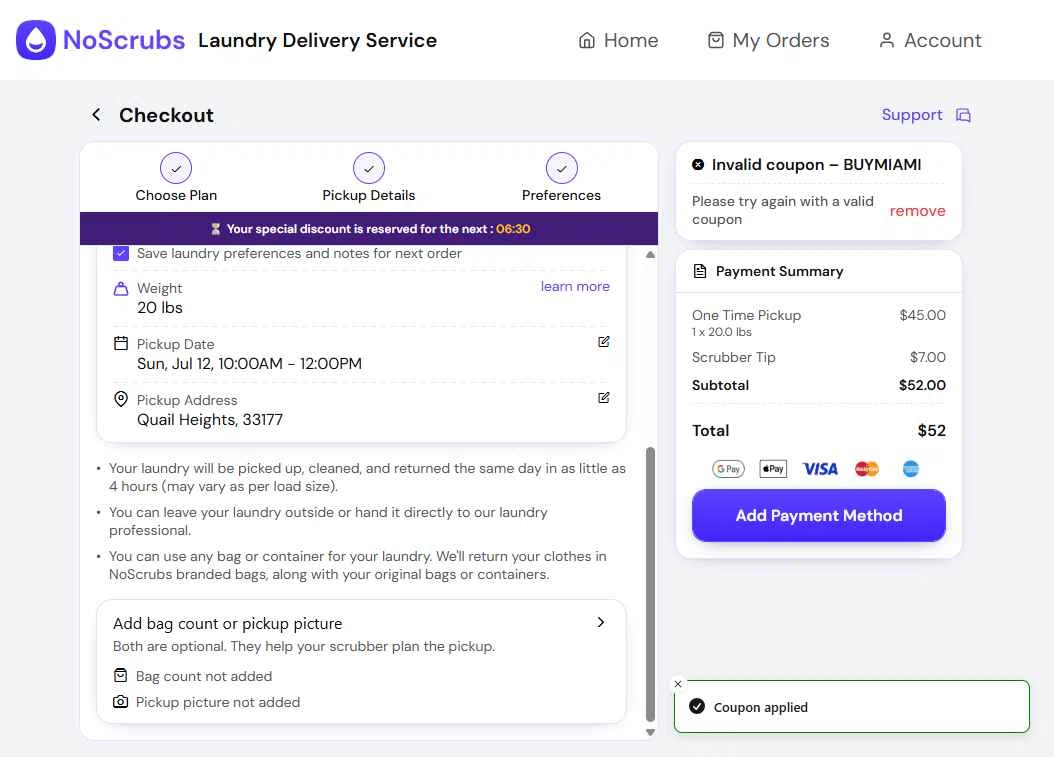
Task: Click the Pickup Address location pin icon
Action: 121,399
